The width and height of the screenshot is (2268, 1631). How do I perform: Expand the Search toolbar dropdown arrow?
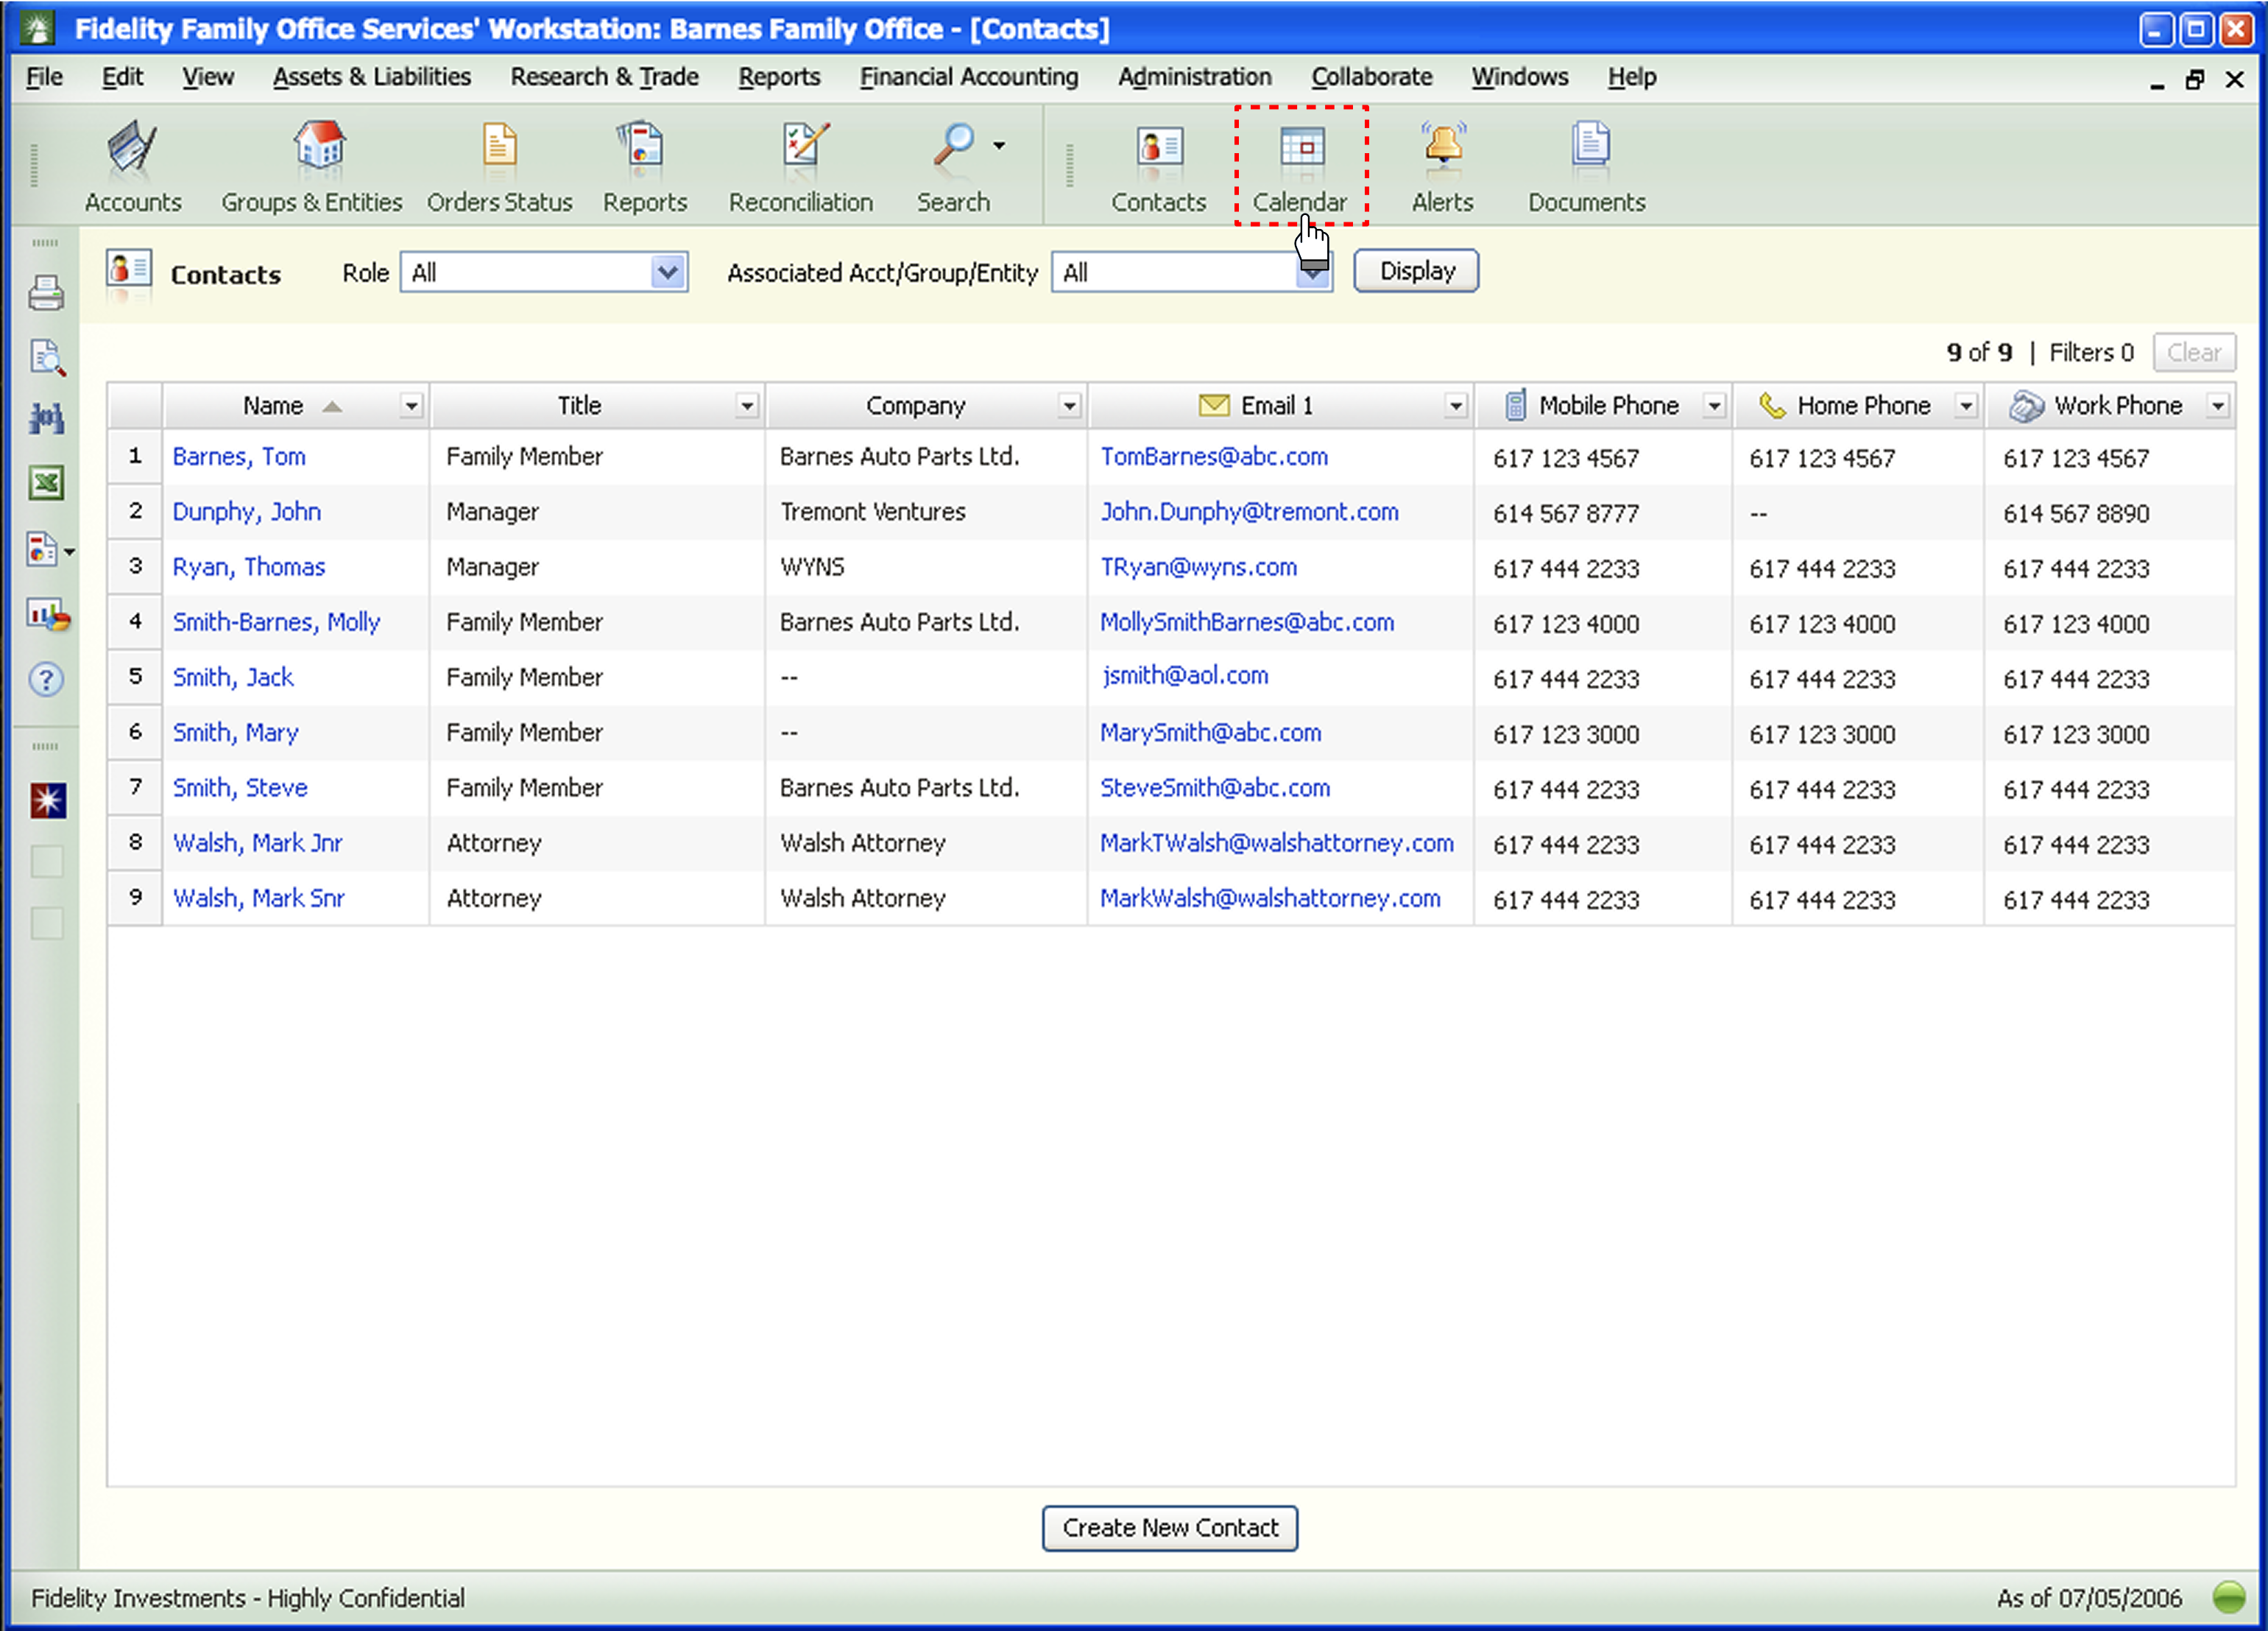pyautogui.click(x=999, y=146)
